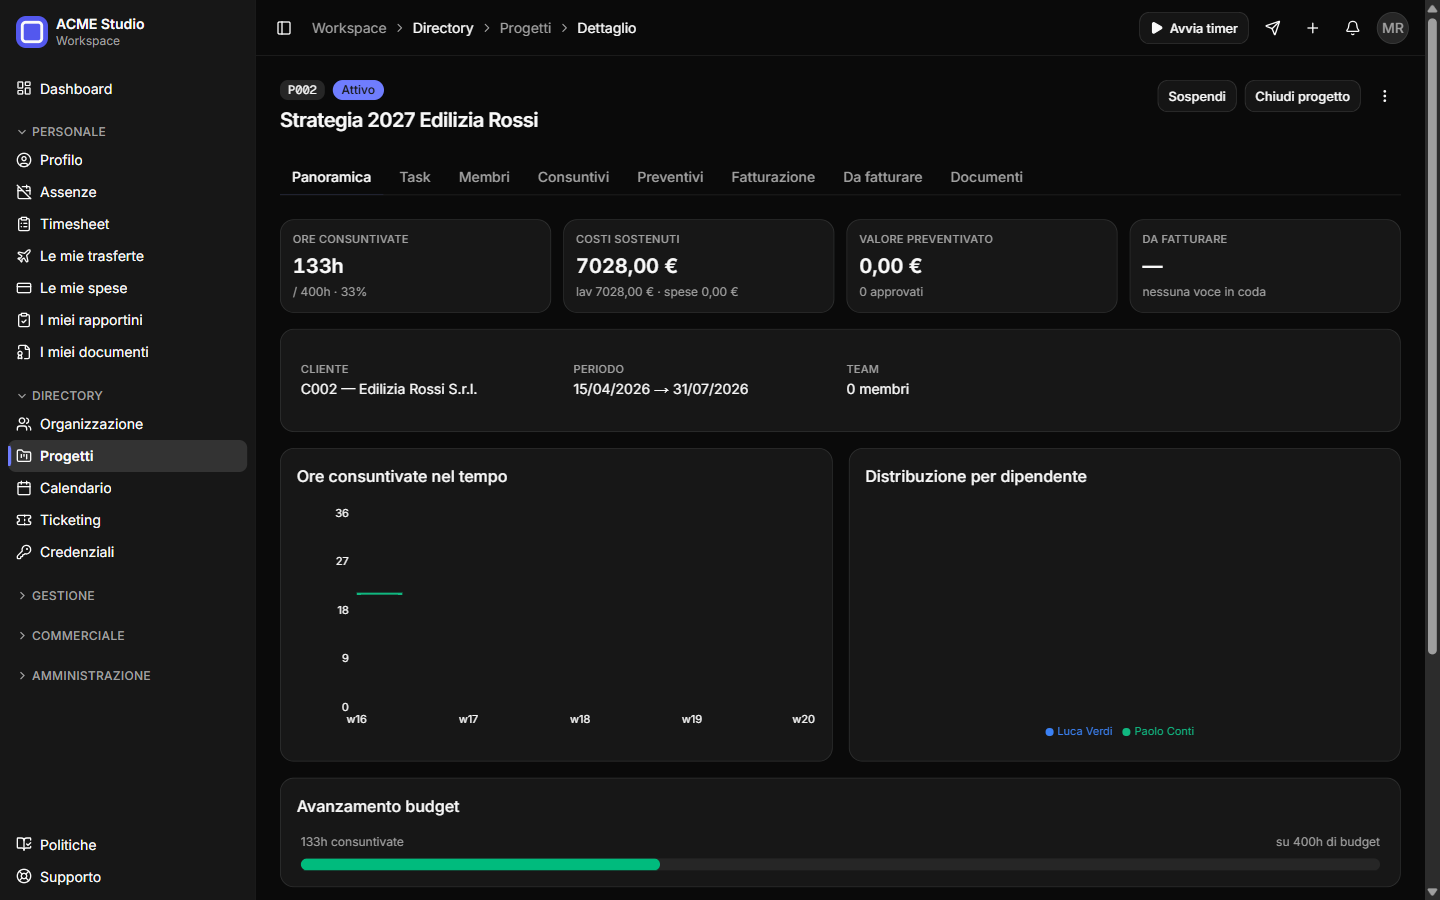Click Workspace breadcrumb link
1440x900 pixels.
349,28
